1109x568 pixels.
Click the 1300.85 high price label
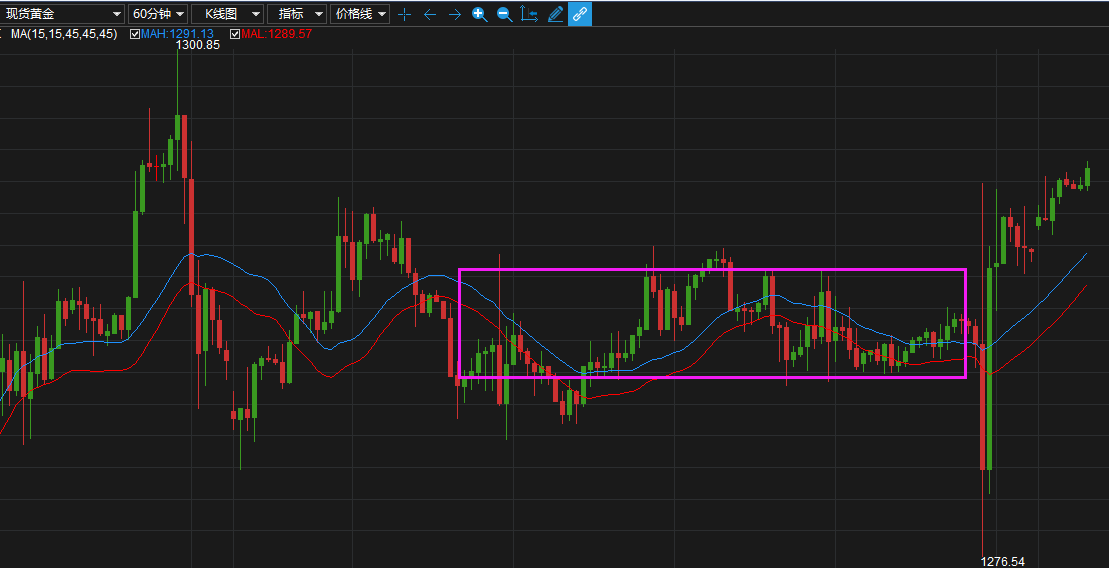pos(198,45)
